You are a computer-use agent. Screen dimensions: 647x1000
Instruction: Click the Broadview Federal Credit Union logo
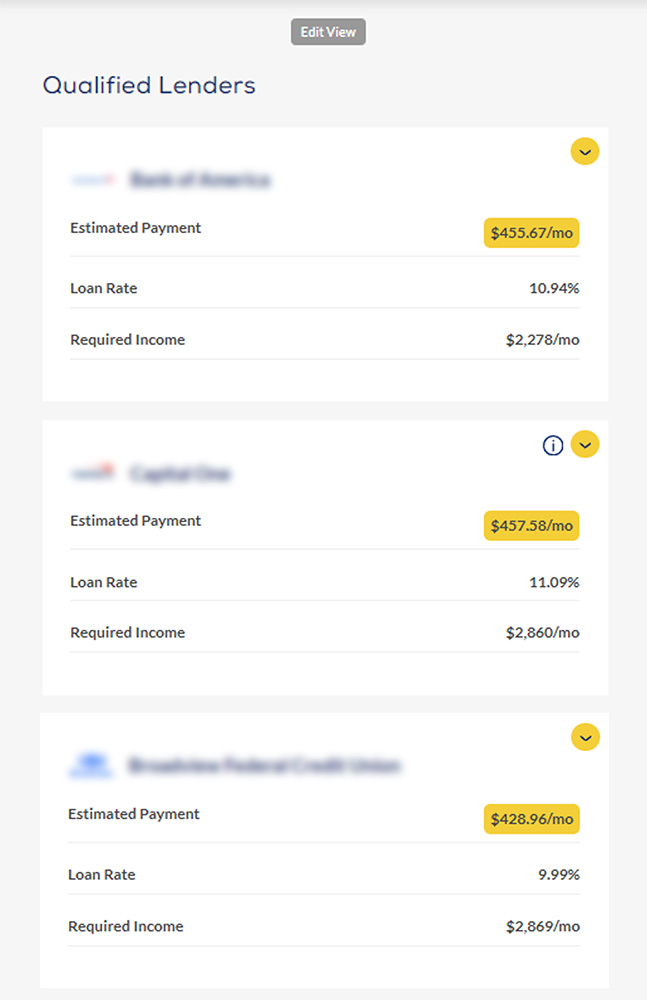90,766
